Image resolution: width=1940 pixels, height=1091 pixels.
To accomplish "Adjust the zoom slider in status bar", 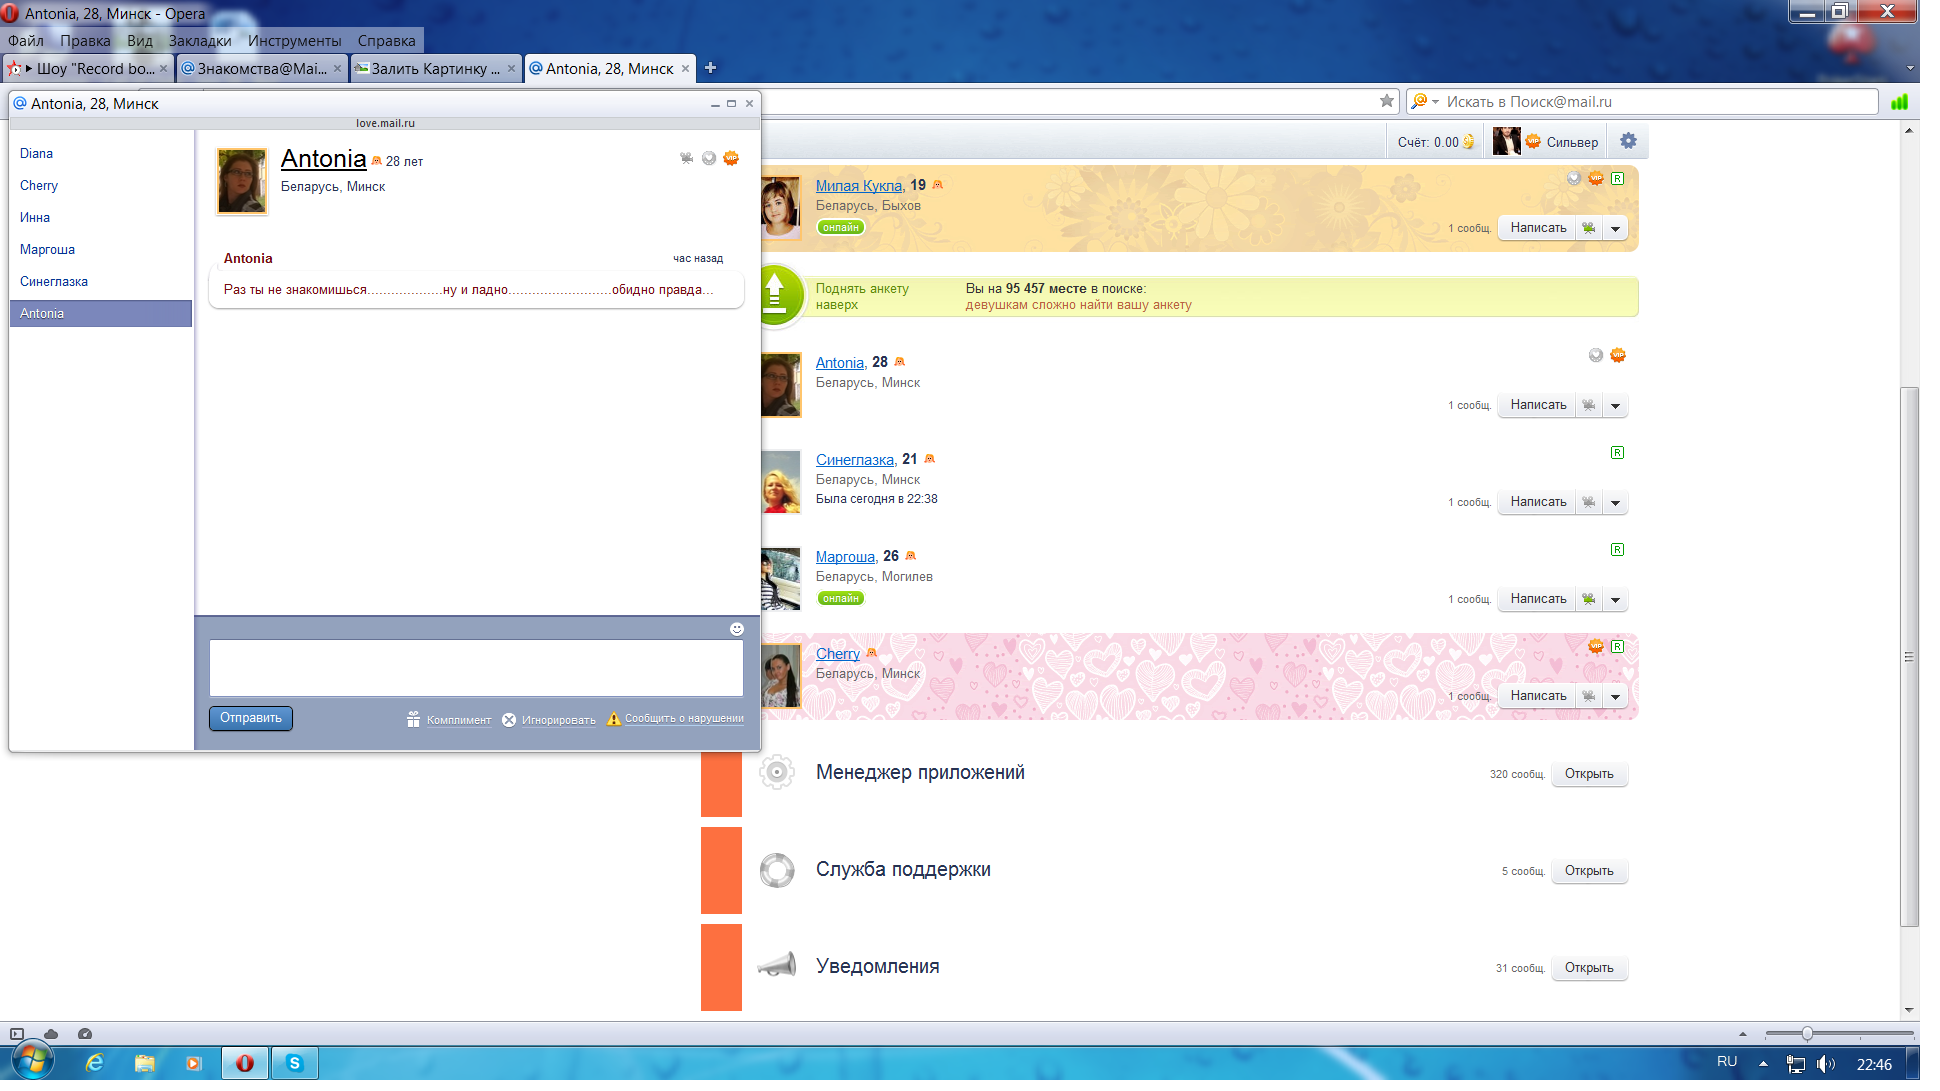I will pyautogui.click(x=1806, y=1034).
